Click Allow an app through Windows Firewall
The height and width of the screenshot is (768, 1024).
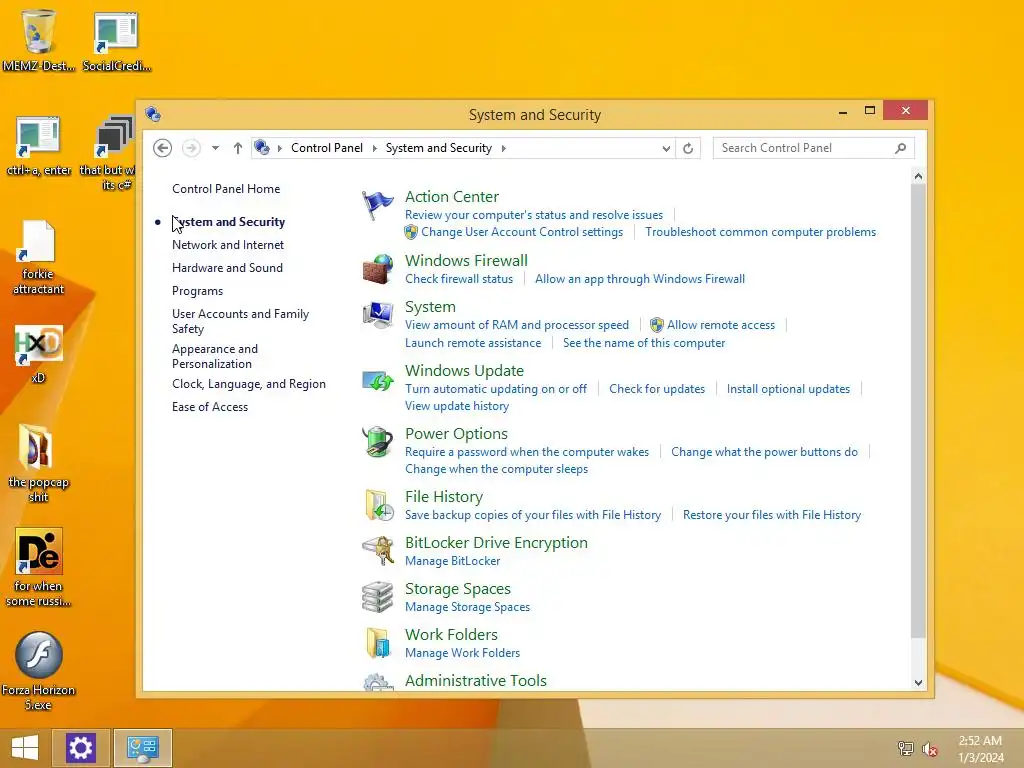(639, 279)
